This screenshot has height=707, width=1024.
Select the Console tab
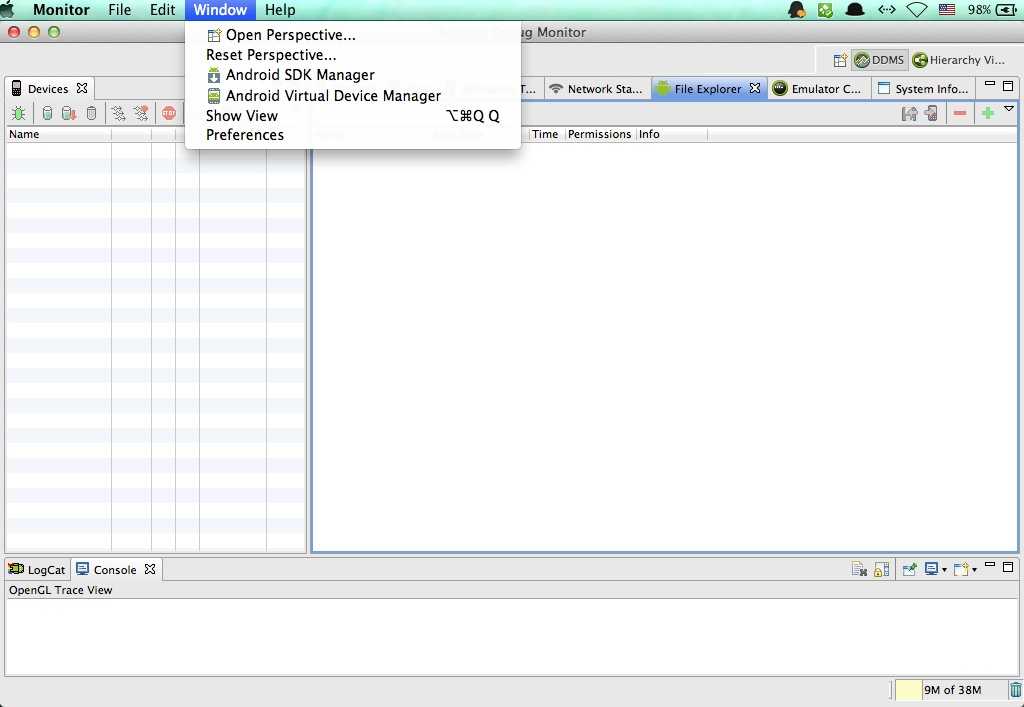click(115, 569)
